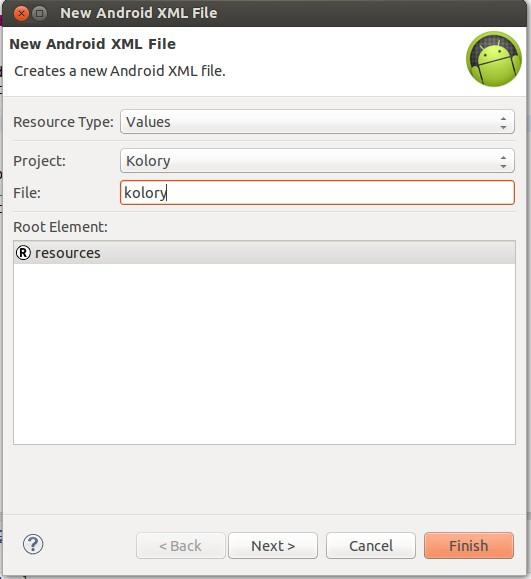Open the help question mark icon
Screen dimensions: 531x579
33,544
